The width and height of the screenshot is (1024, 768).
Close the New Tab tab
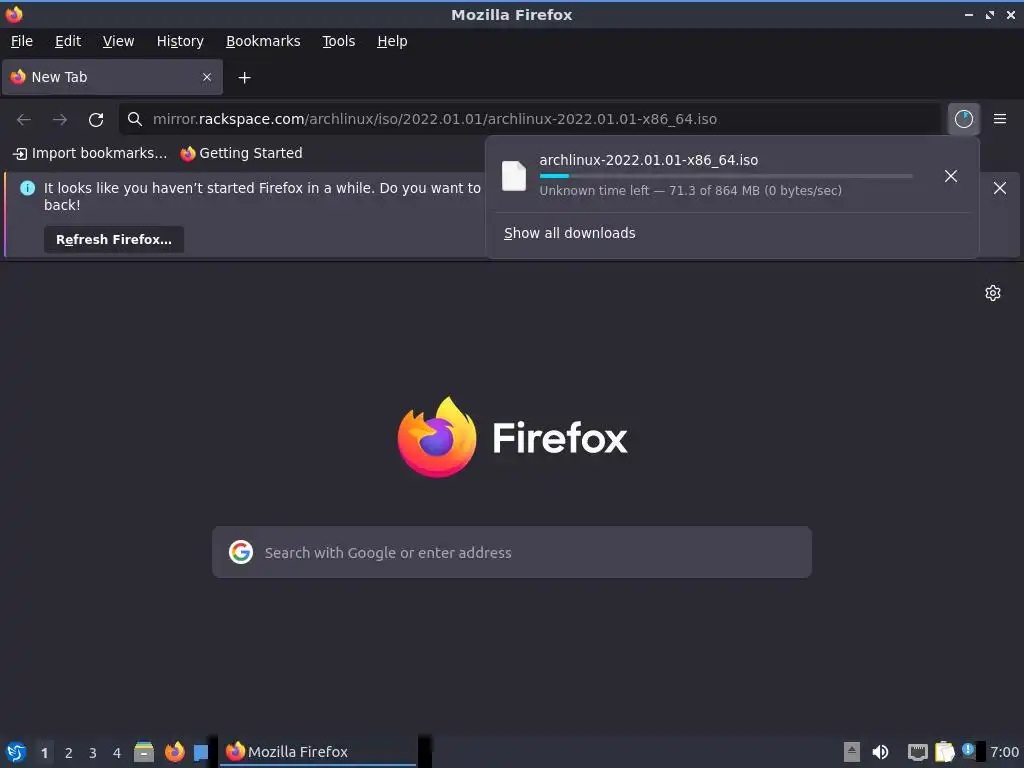pos(207,77)
